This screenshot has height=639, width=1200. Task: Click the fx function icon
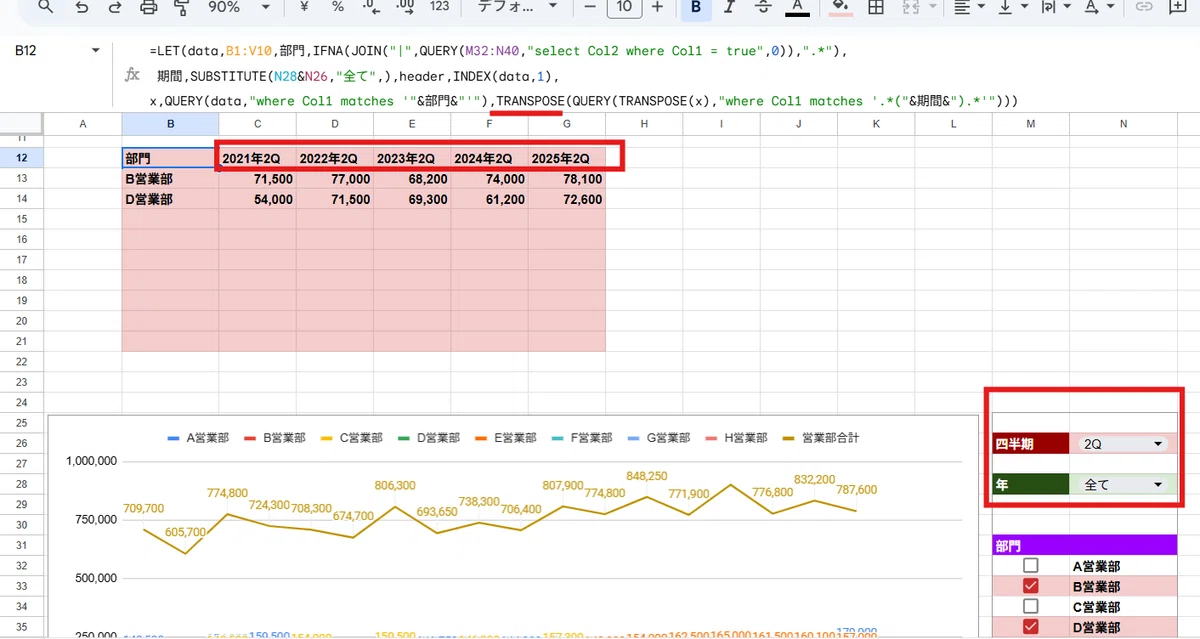(x=131, y=75)
